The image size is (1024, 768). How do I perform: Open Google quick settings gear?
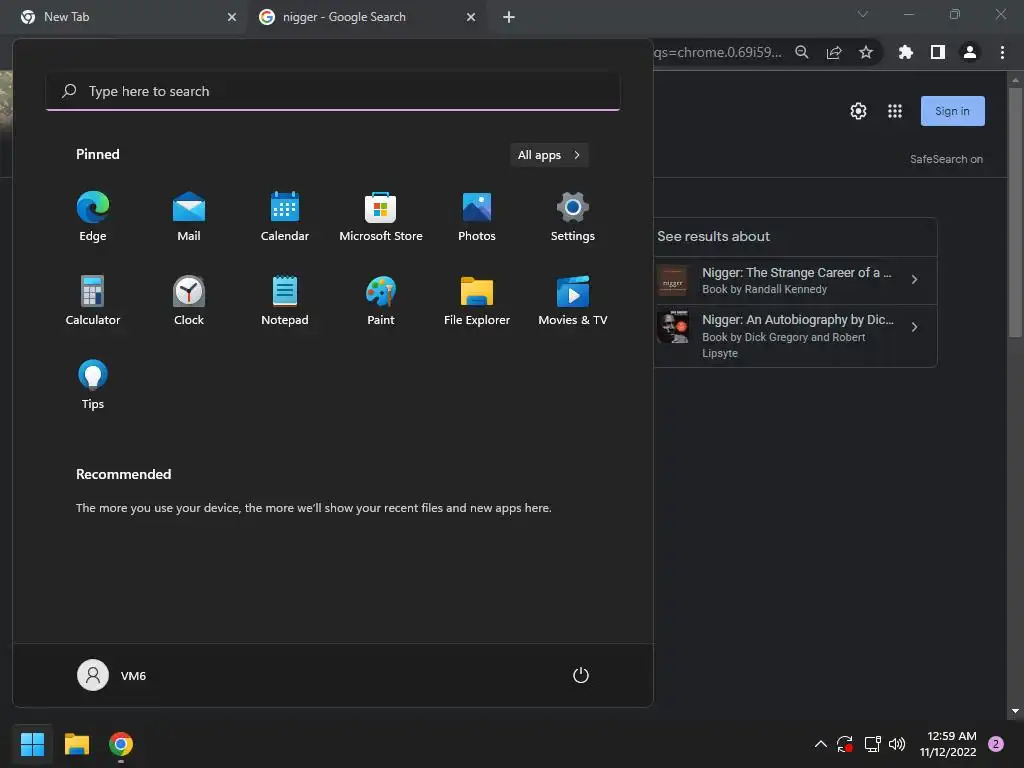coord(858,111)
